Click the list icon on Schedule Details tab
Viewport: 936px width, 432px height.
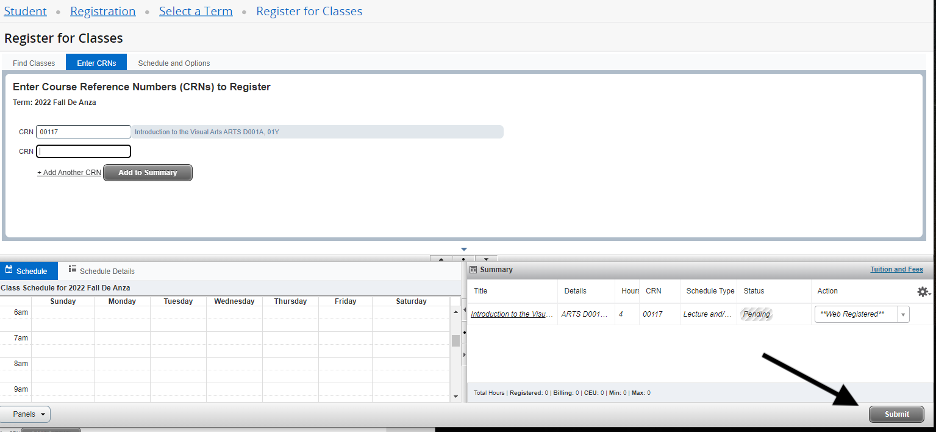coord(73,270)
